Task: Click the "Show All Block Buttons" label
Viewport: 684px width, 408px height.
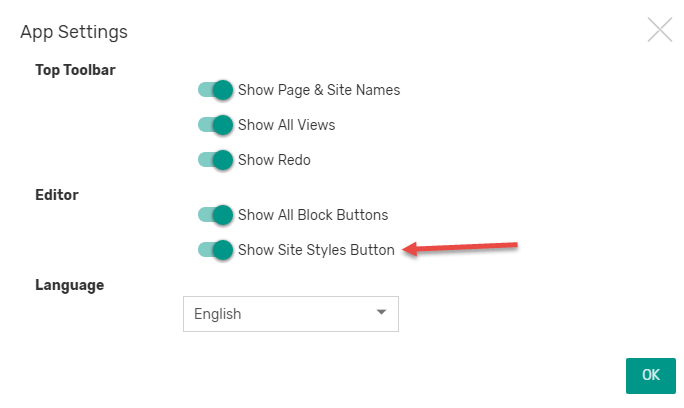Action: (x=313, y=215)
